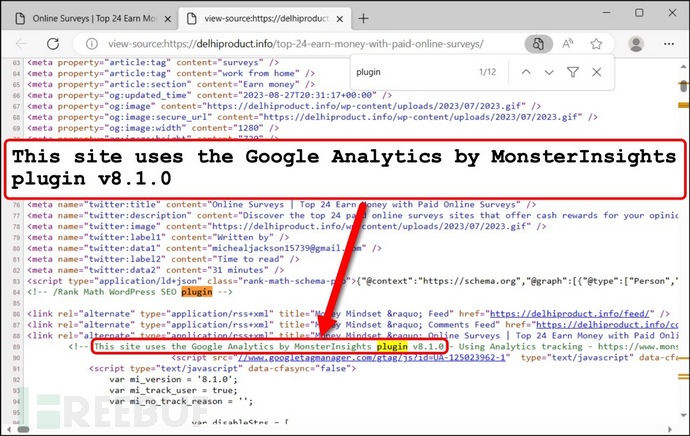Click the horizontal scrollbar thumb

pyautogui.click(x=23, y=429)
